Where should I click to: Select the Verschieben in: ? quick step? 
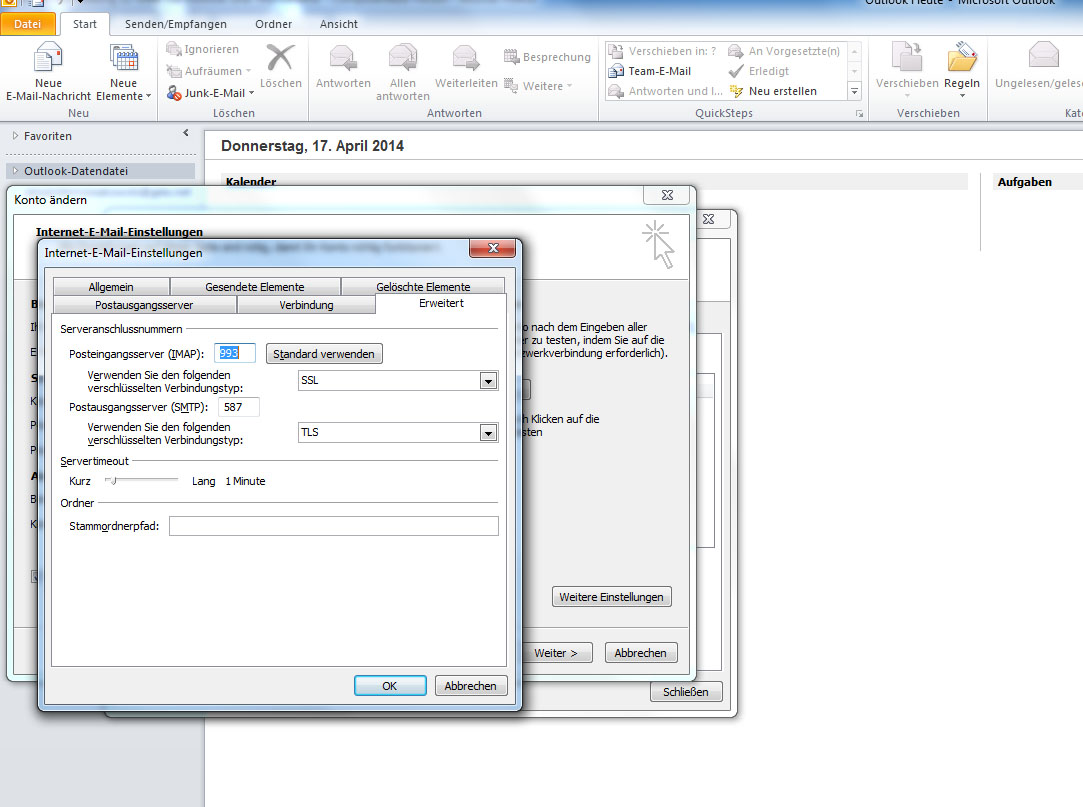pos(662,51)
